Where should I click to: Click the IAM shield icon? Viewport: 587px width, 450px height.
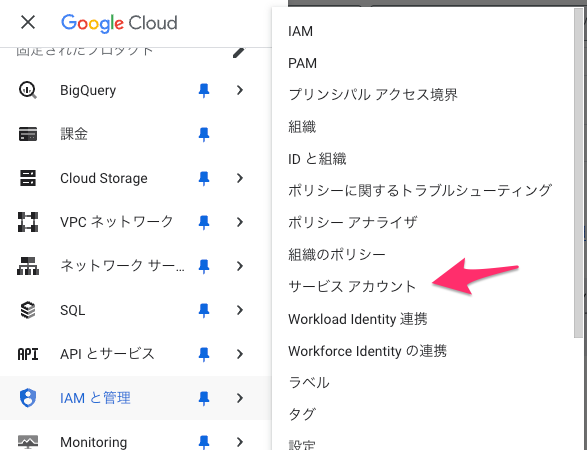(28, 398)
